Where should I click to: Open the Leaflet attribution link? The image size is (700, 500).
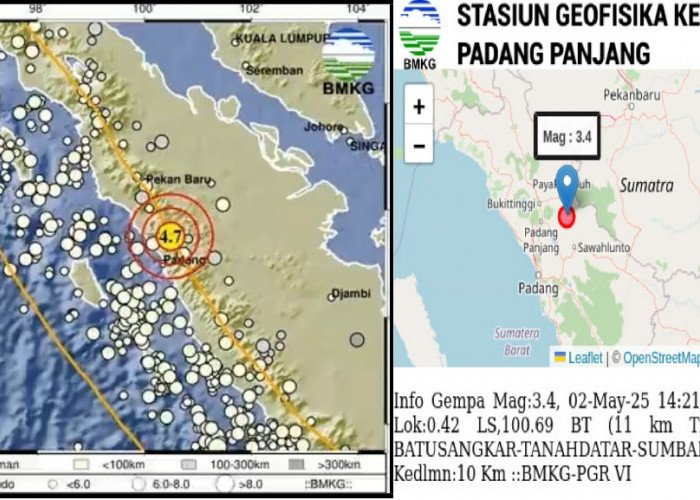tap(585, 357)
